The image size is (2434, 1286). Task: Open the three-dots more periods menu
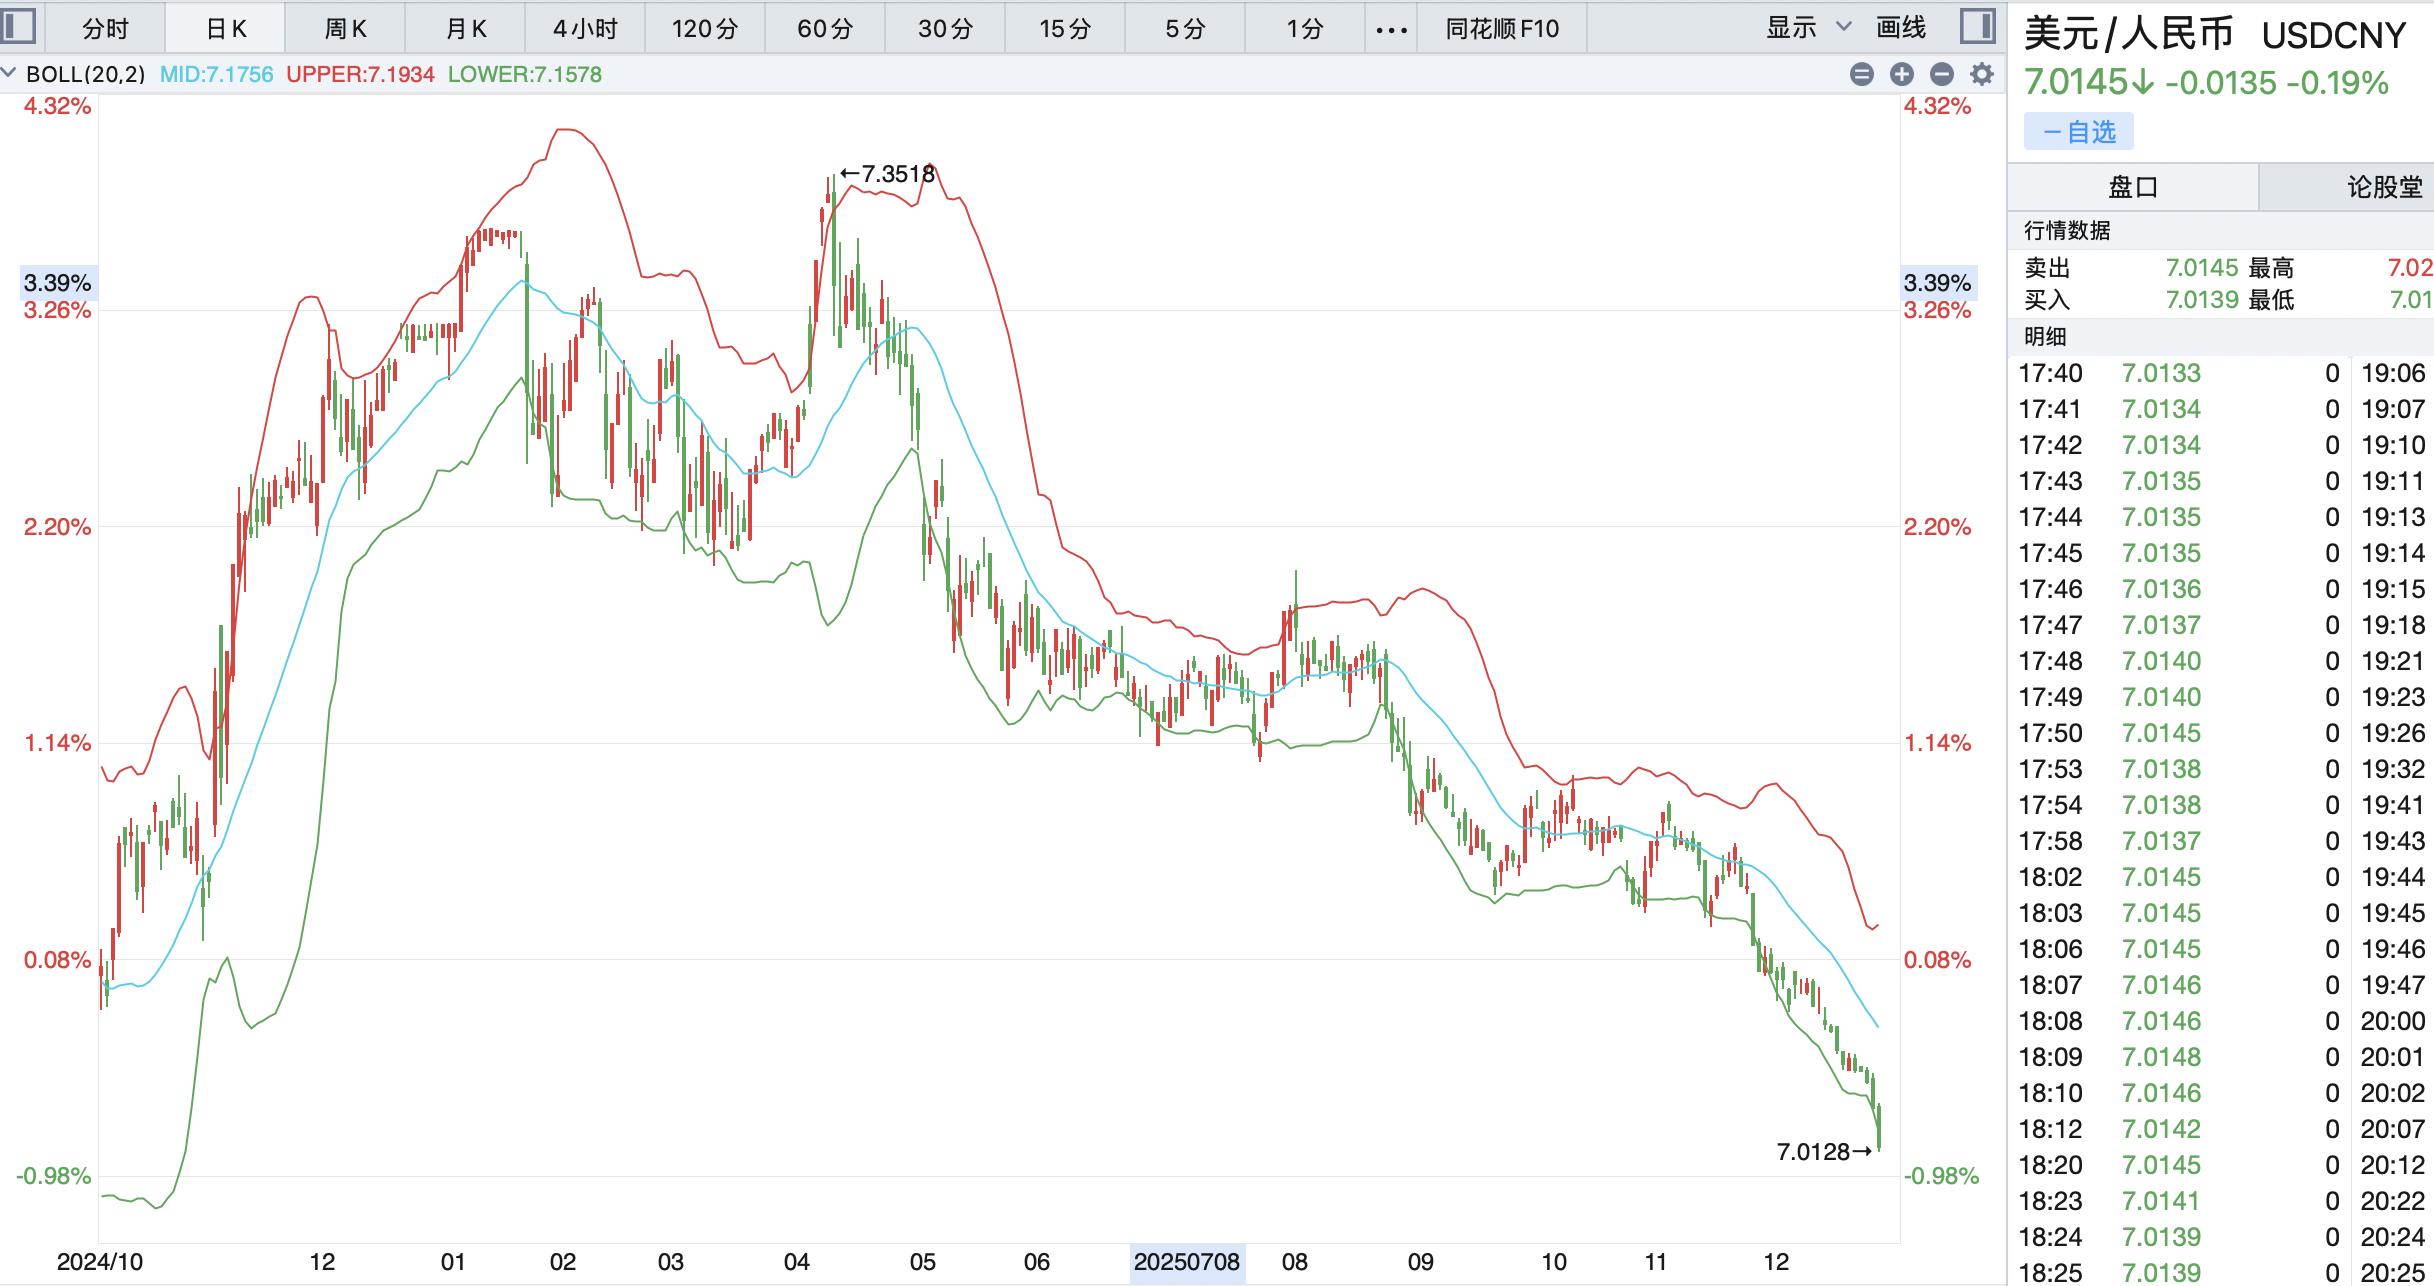click(1391, 29)
